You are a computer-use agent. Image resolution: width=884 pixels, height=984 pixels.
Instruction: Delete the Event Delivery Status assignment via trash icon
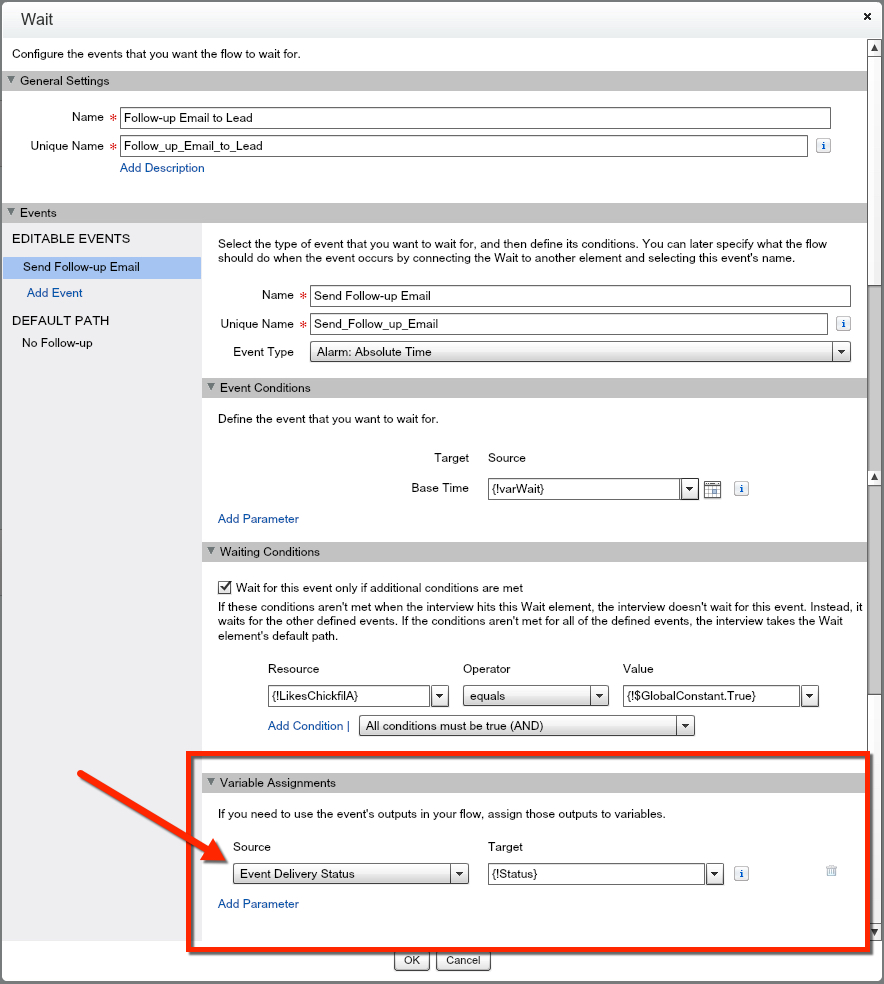point(831,871)
